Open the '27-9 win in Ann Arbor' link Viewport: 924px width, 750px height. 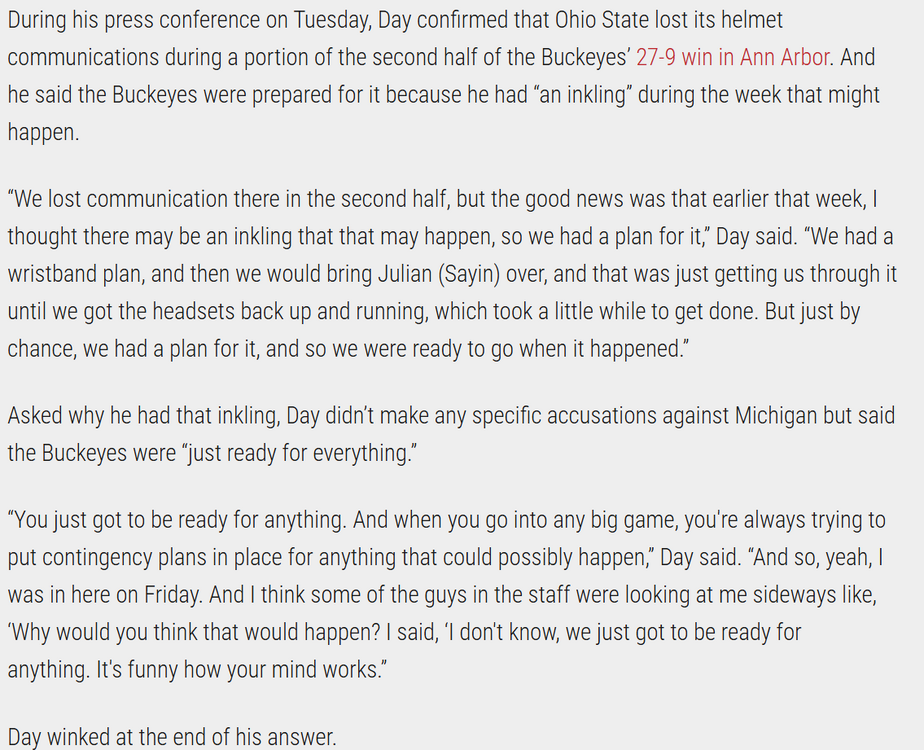[x=733, y=57]
